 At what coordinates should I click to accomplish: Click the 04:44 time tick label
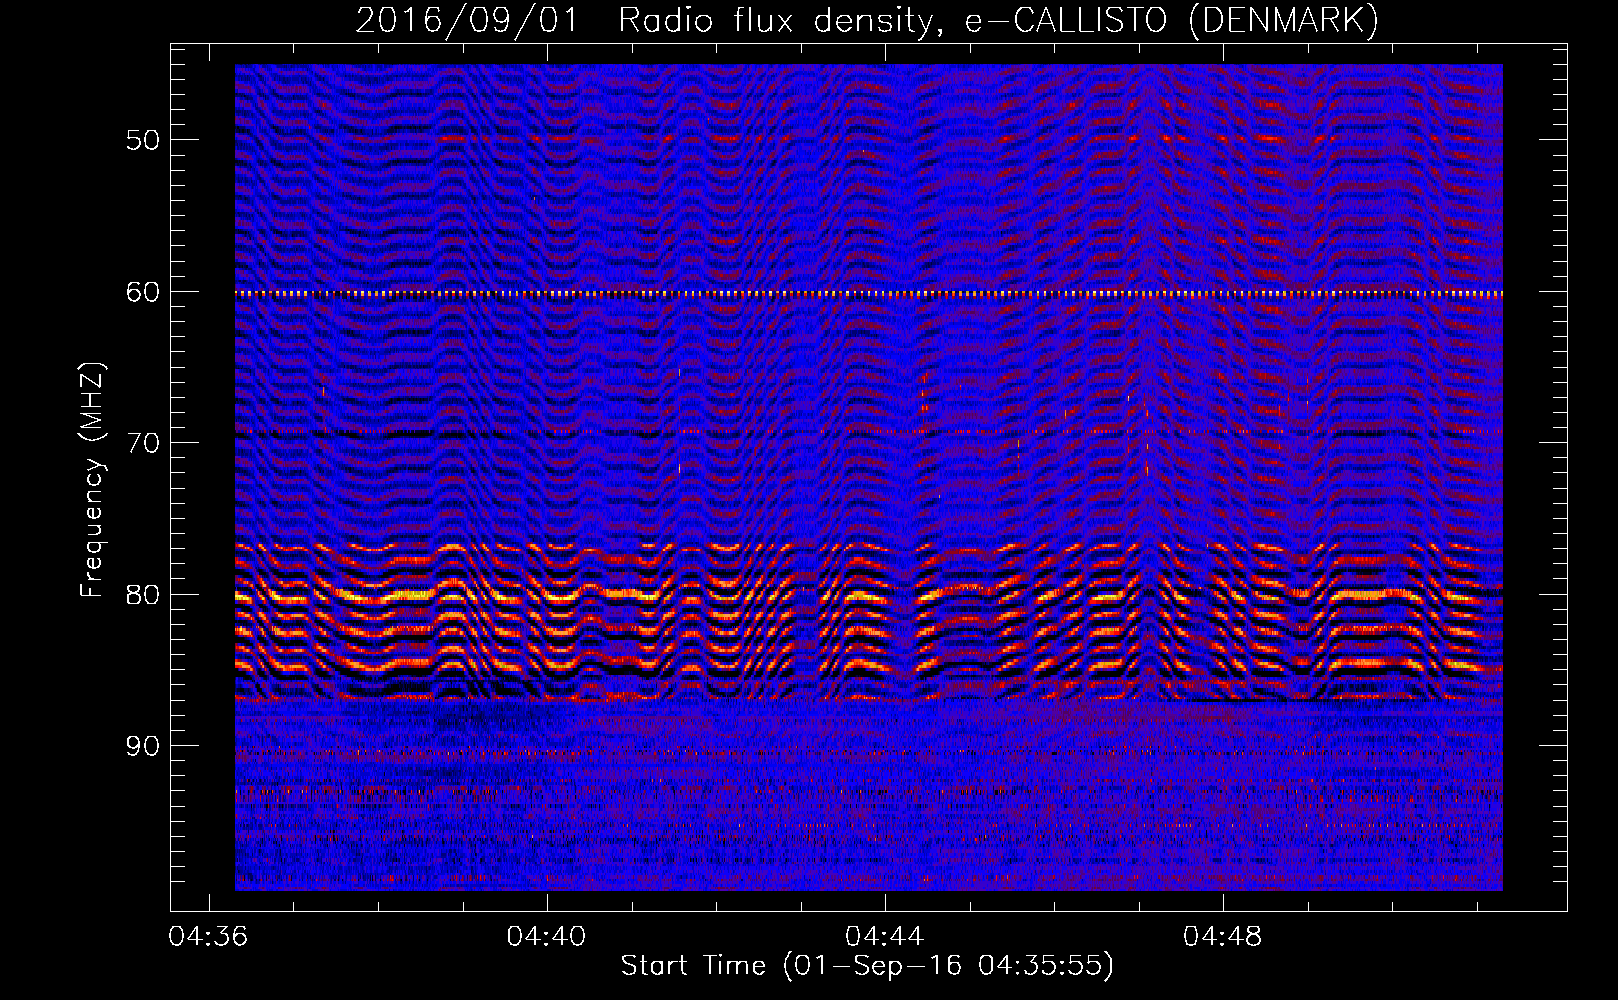pos(884,937)
